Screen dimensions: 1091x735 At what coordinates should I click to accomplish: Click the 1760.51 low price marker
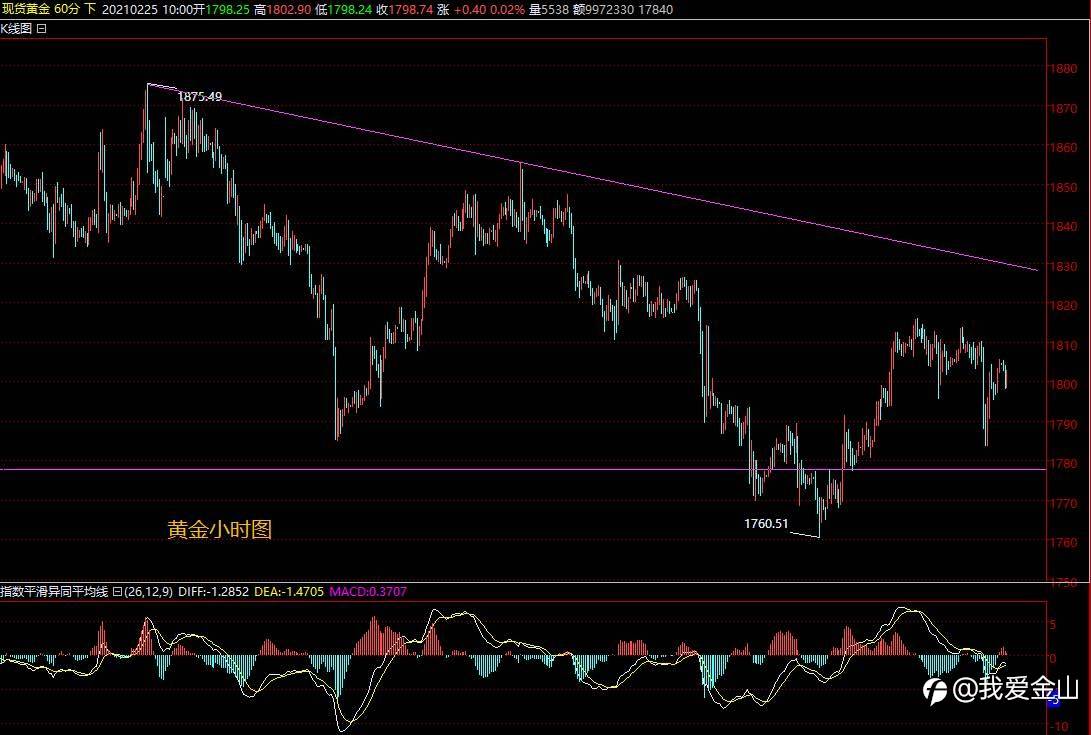766,523
